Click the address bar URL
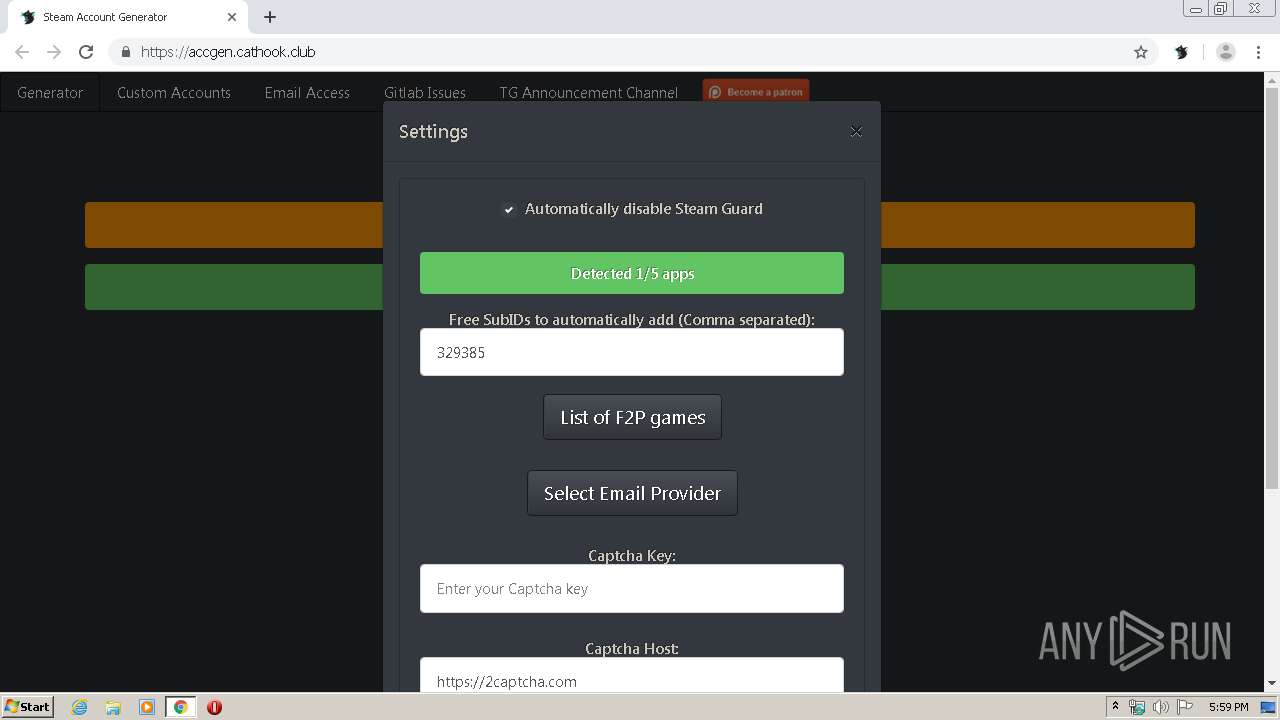The height and width of the screenshot is (720, 1280). pyautogui.click(x=228, y=52)
